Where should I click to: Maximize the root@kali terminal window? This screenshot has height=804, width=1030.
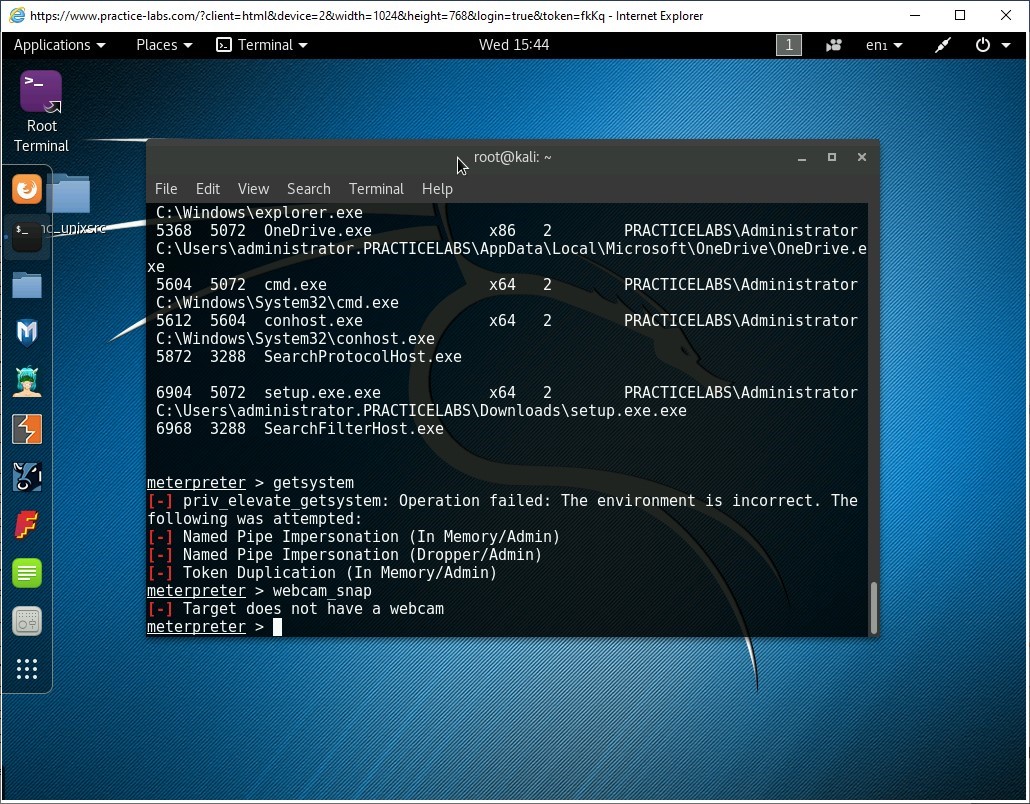tap(832, 158)
